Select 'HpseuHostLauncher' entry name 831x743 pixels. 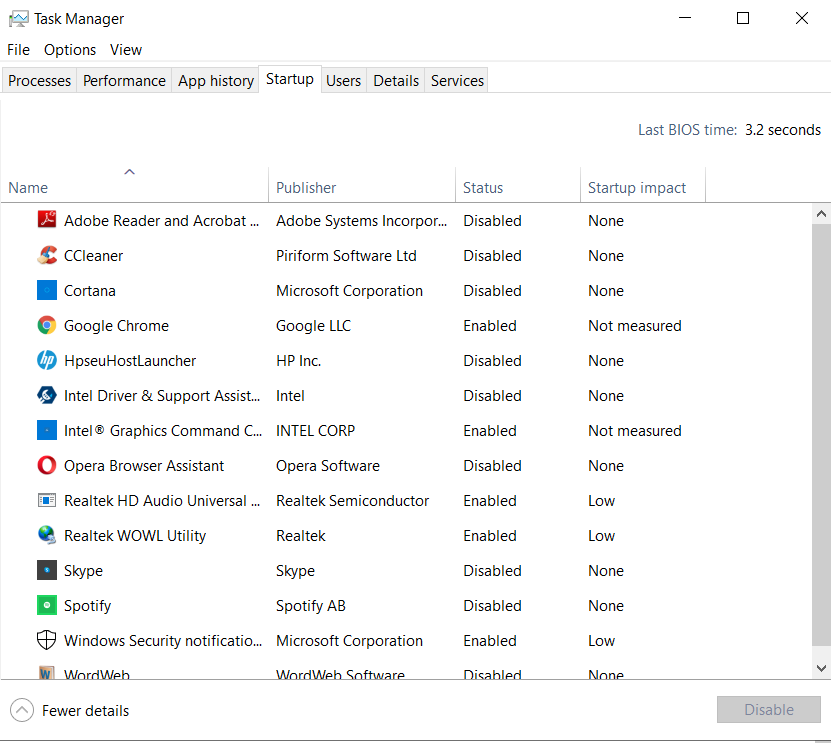coord(130,360)
